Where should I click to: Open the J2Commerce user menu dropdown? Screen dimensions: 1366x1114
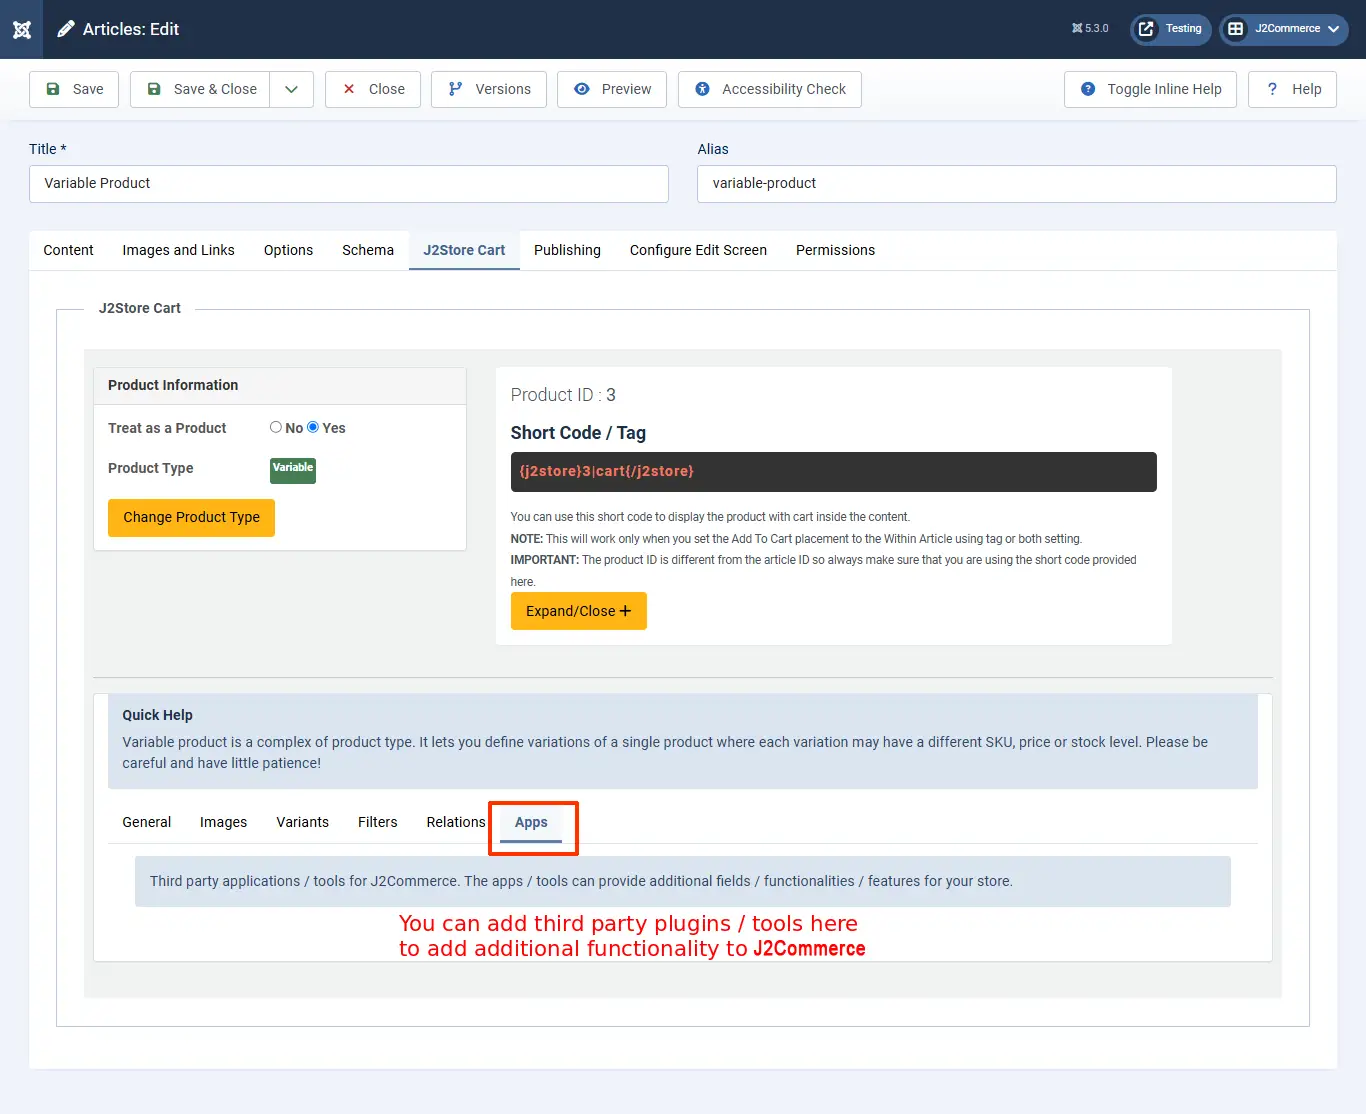click(1284, 29)
